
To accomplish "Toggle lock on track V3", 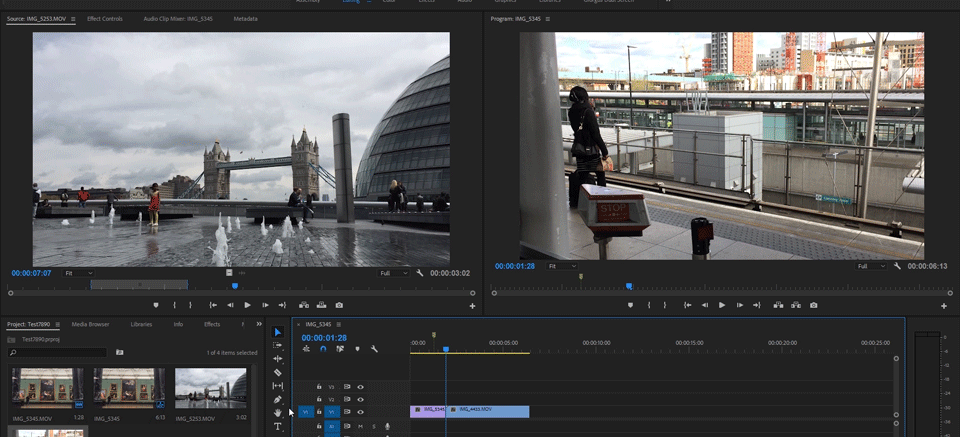I will 319,387.
